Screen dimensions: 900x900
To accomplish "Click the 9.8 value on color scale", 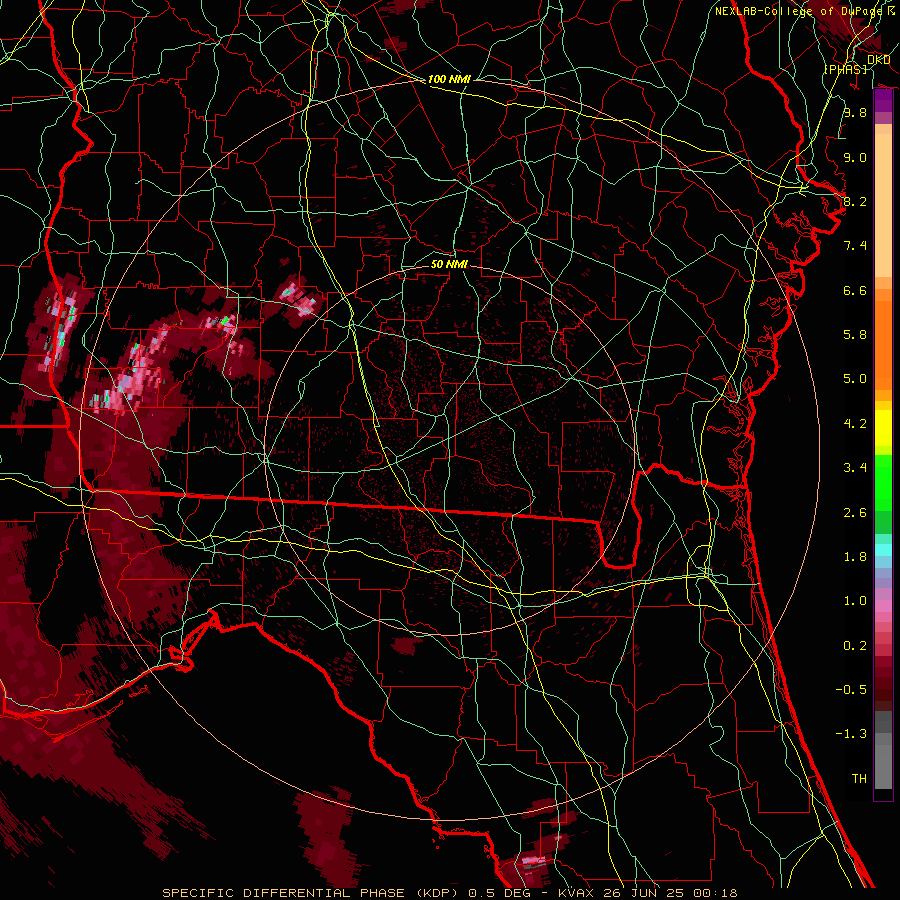I will pos(855,112).
